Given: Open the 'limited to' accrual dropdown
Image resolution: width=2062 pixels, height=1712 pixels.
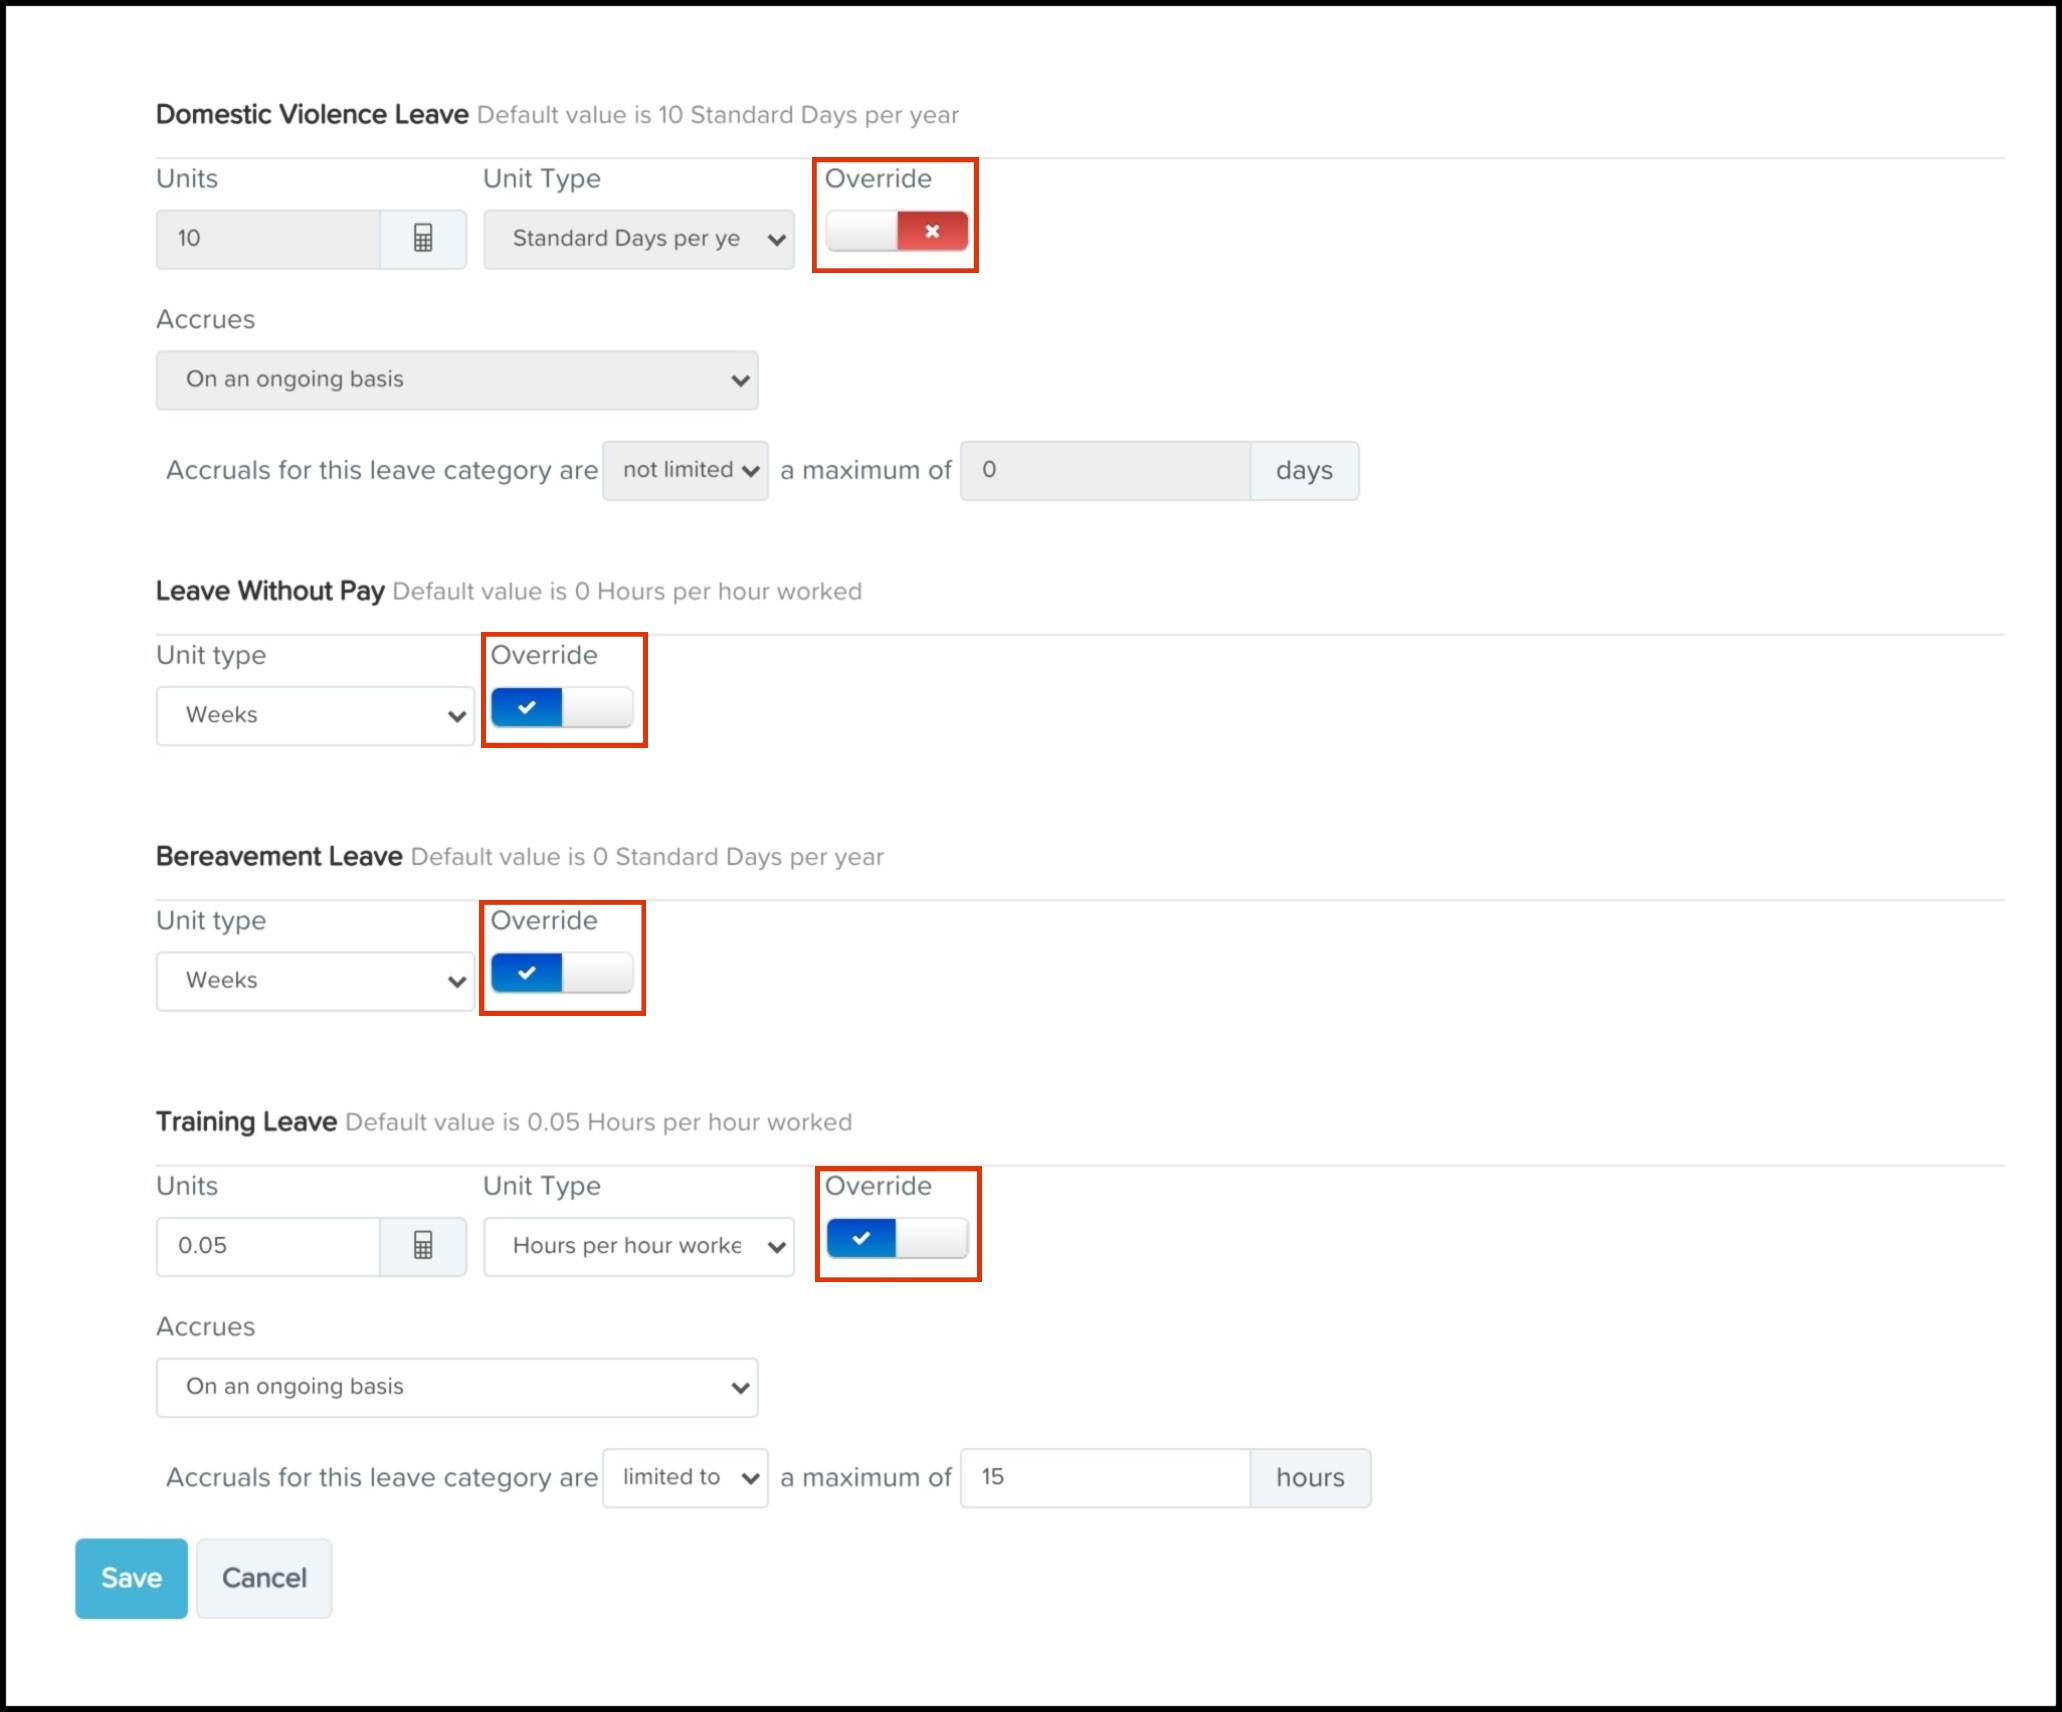Looking at the screenshot, I should click(686, 1478).
